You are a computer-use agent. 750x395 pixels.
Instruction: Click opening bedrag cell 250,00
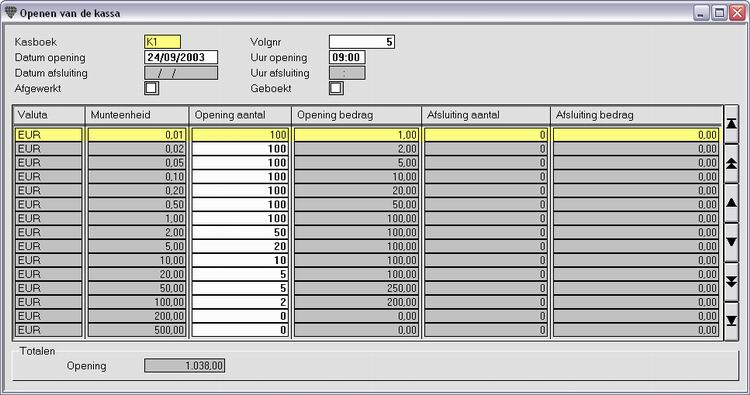[357, 288]
